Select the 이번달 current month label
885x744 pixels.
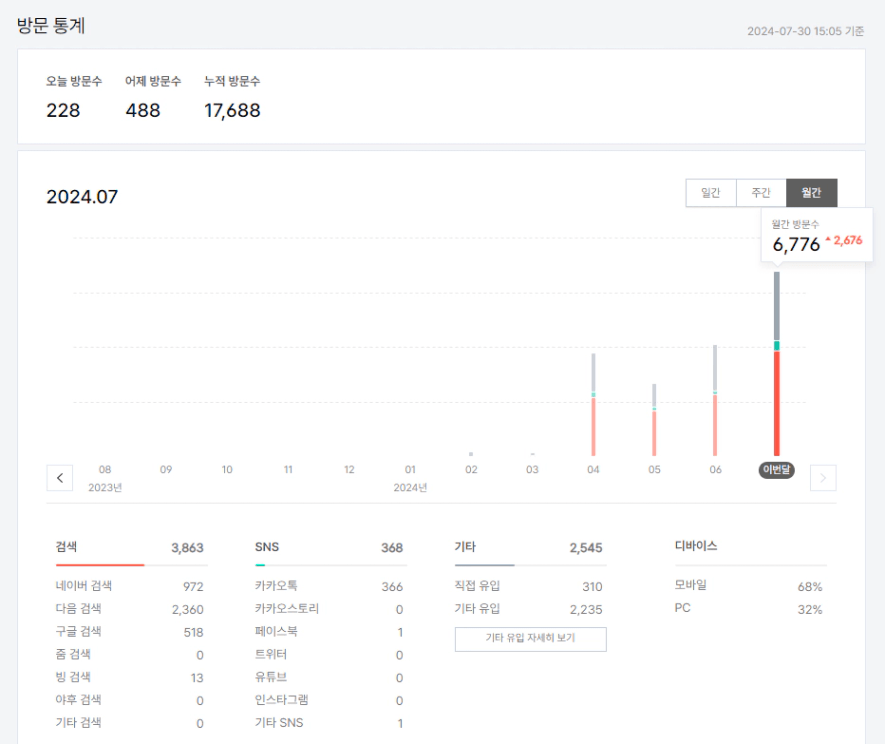[x=776, y=470]
